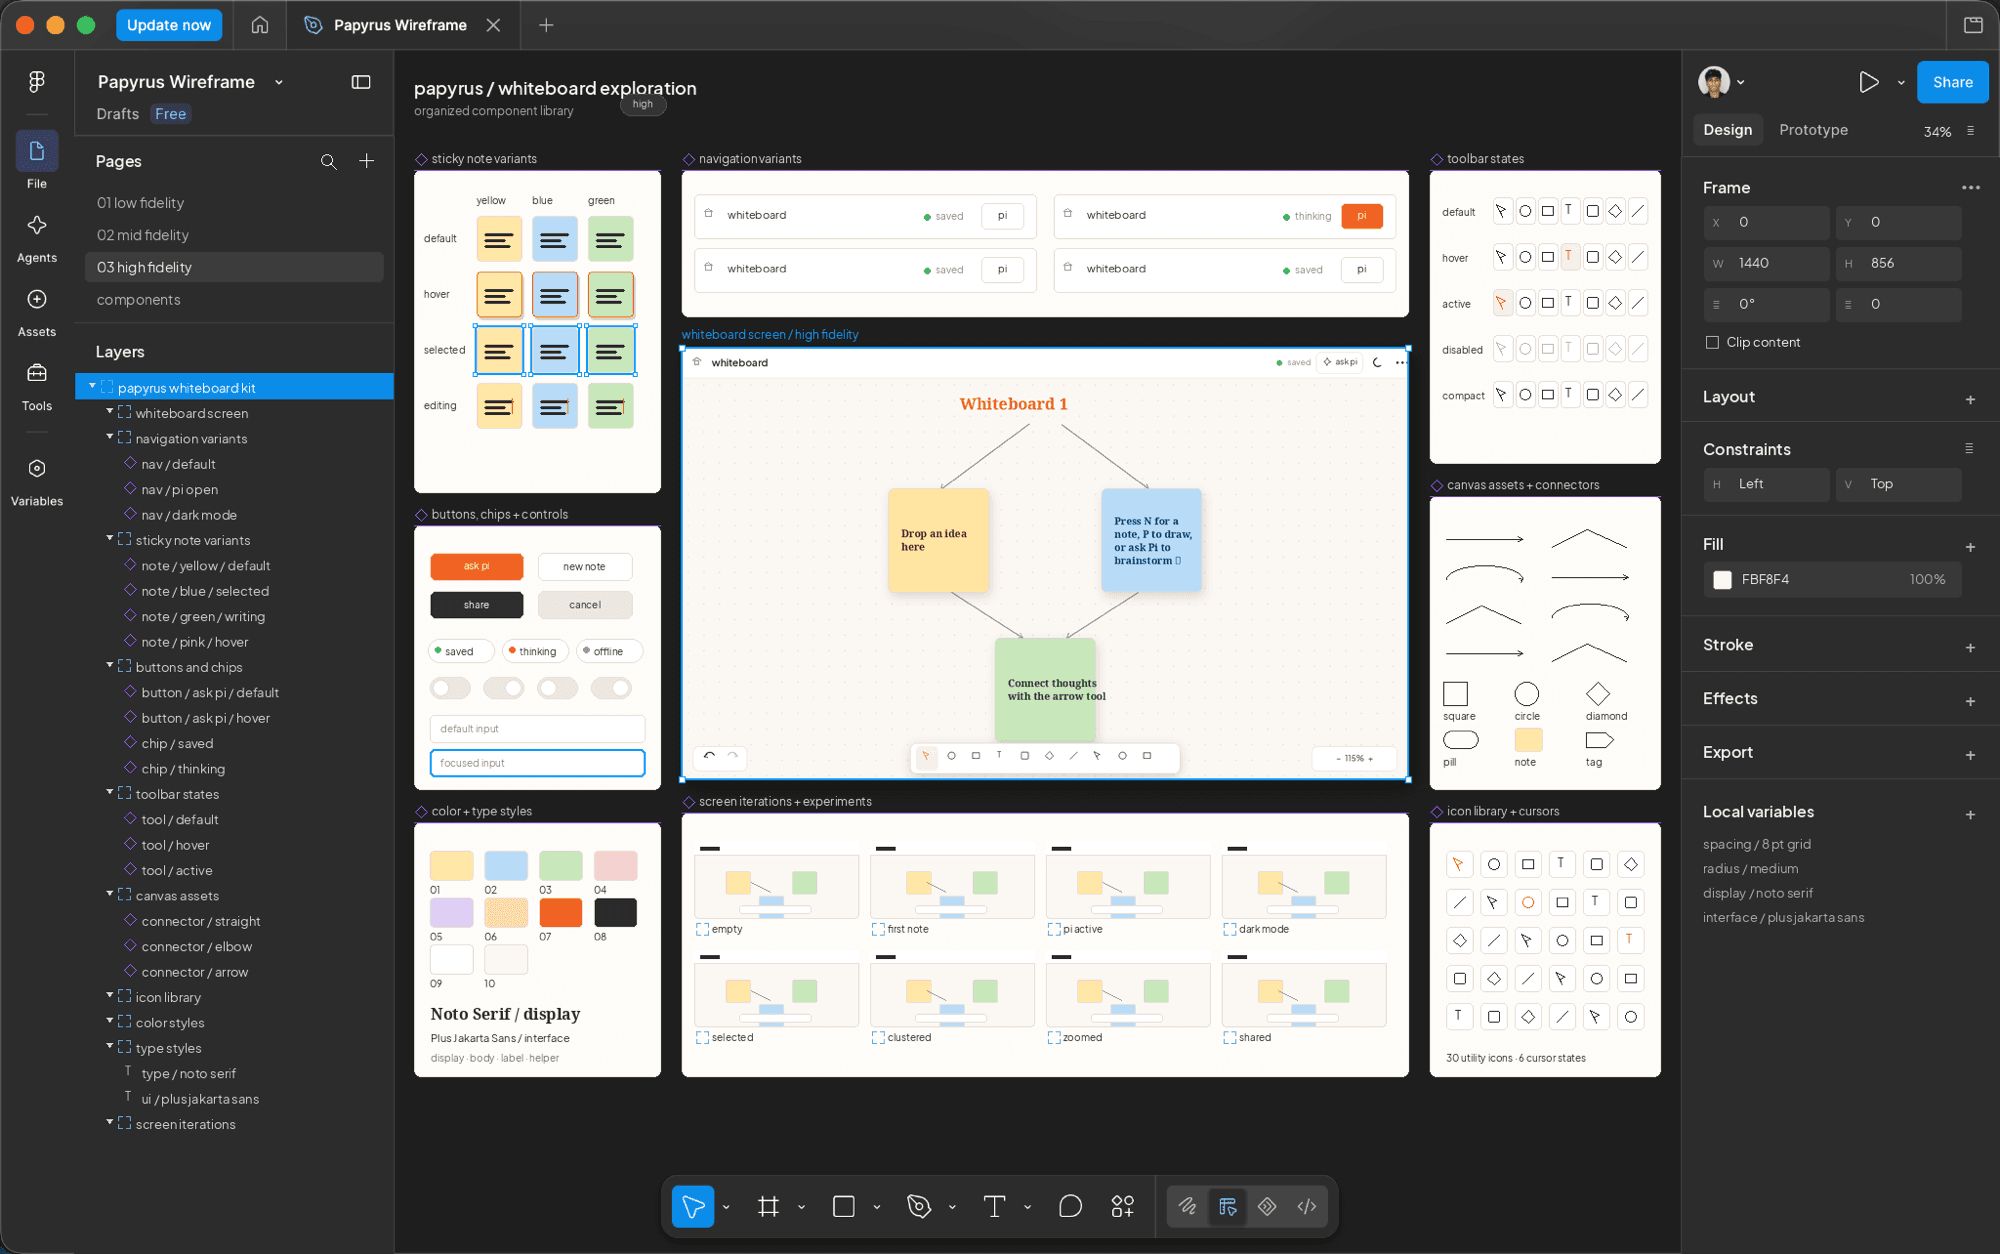The width and height of the screenshot is (2000, 1254).
Task: Collapse the navigation variants layer group
Action: tap(110, 437)
